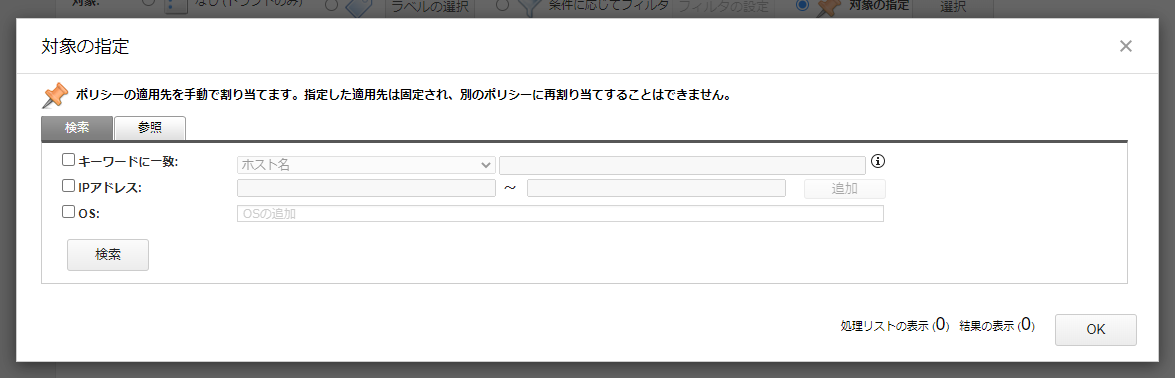This screenshot has width=1175, height=378.
Task: Click the IP address start field
Action: (366, 188)
